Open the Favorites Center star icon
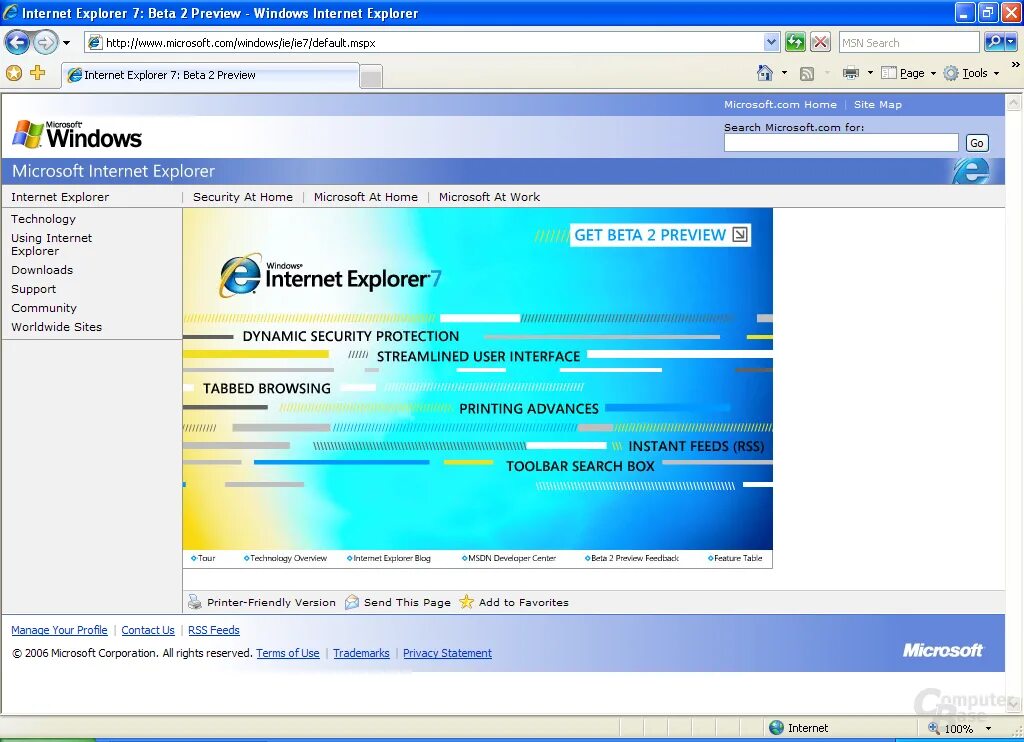Viewport: 1024px width, 742px height. [14, 73]
